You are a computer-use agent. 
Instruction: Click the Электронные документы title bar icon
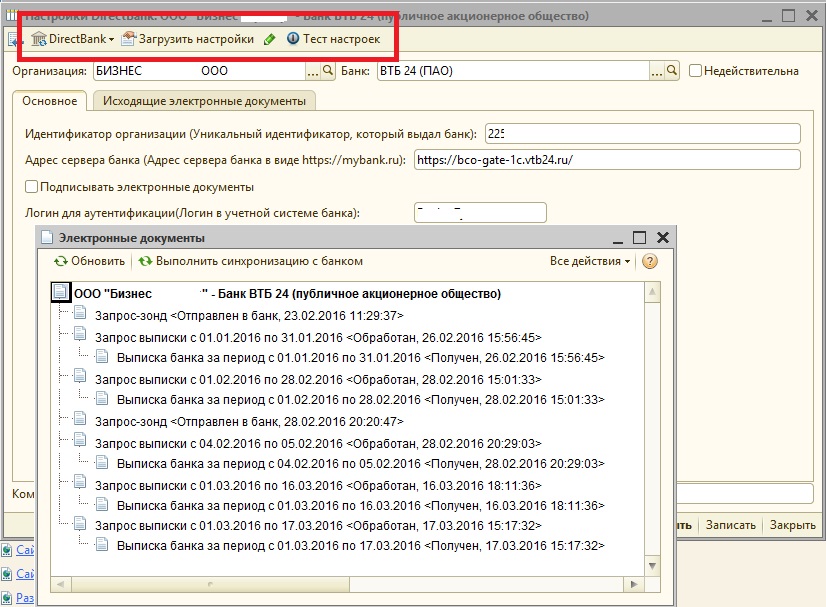point(47,238)
